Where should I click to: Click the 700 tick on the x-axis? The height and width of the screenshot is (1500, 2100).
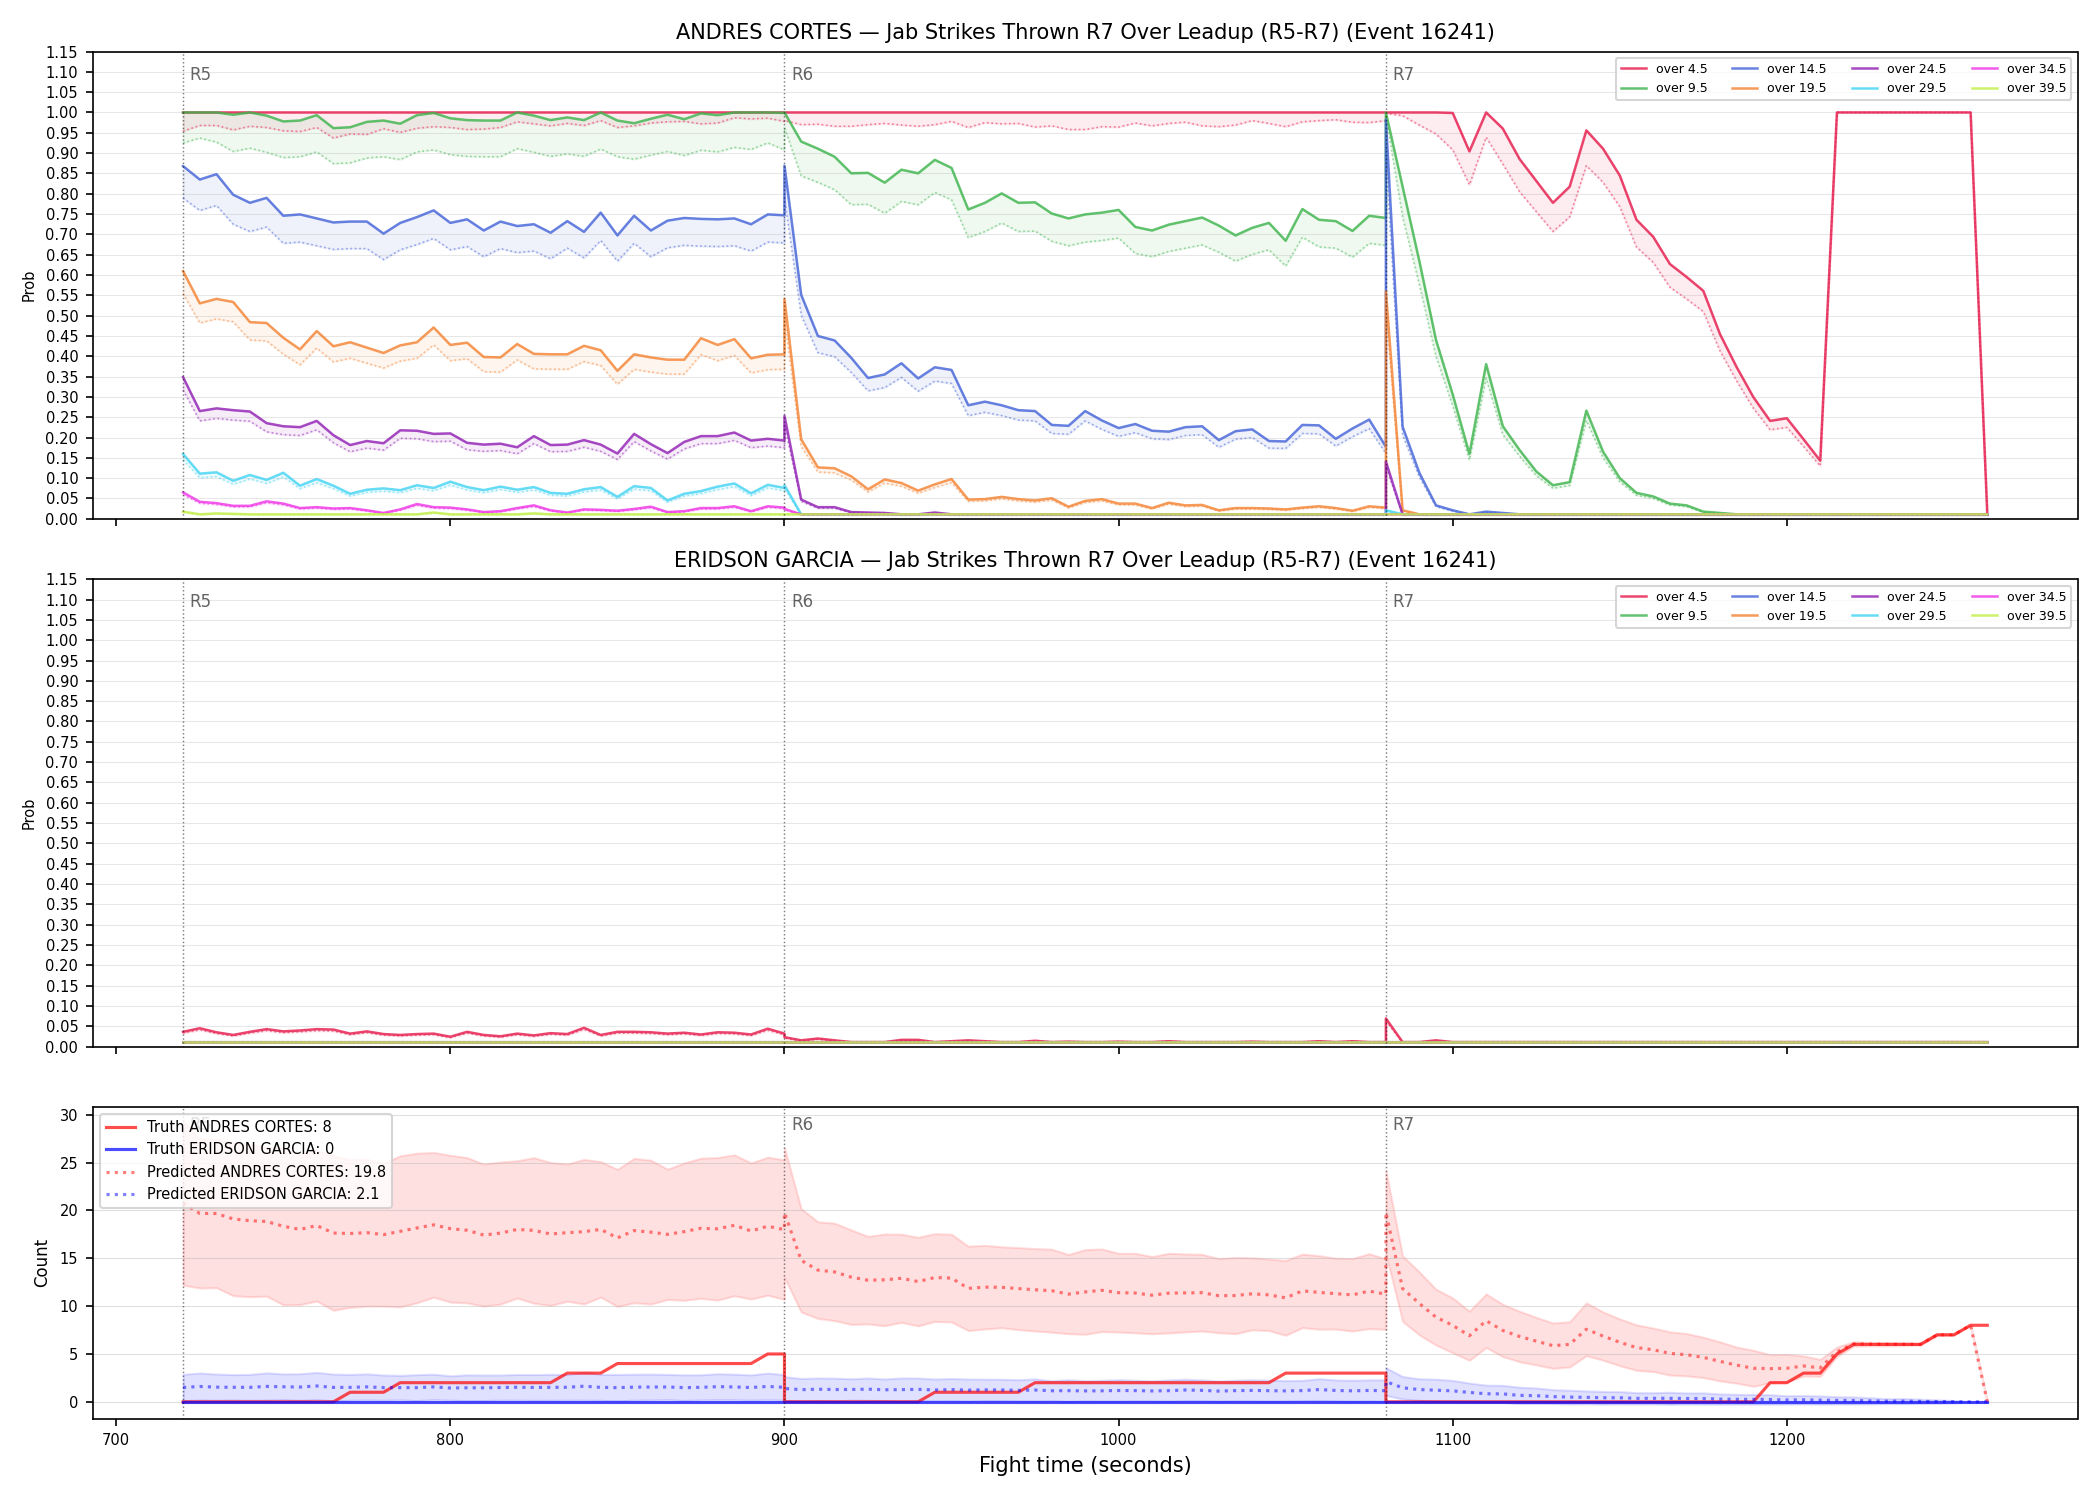point(116,1440)
